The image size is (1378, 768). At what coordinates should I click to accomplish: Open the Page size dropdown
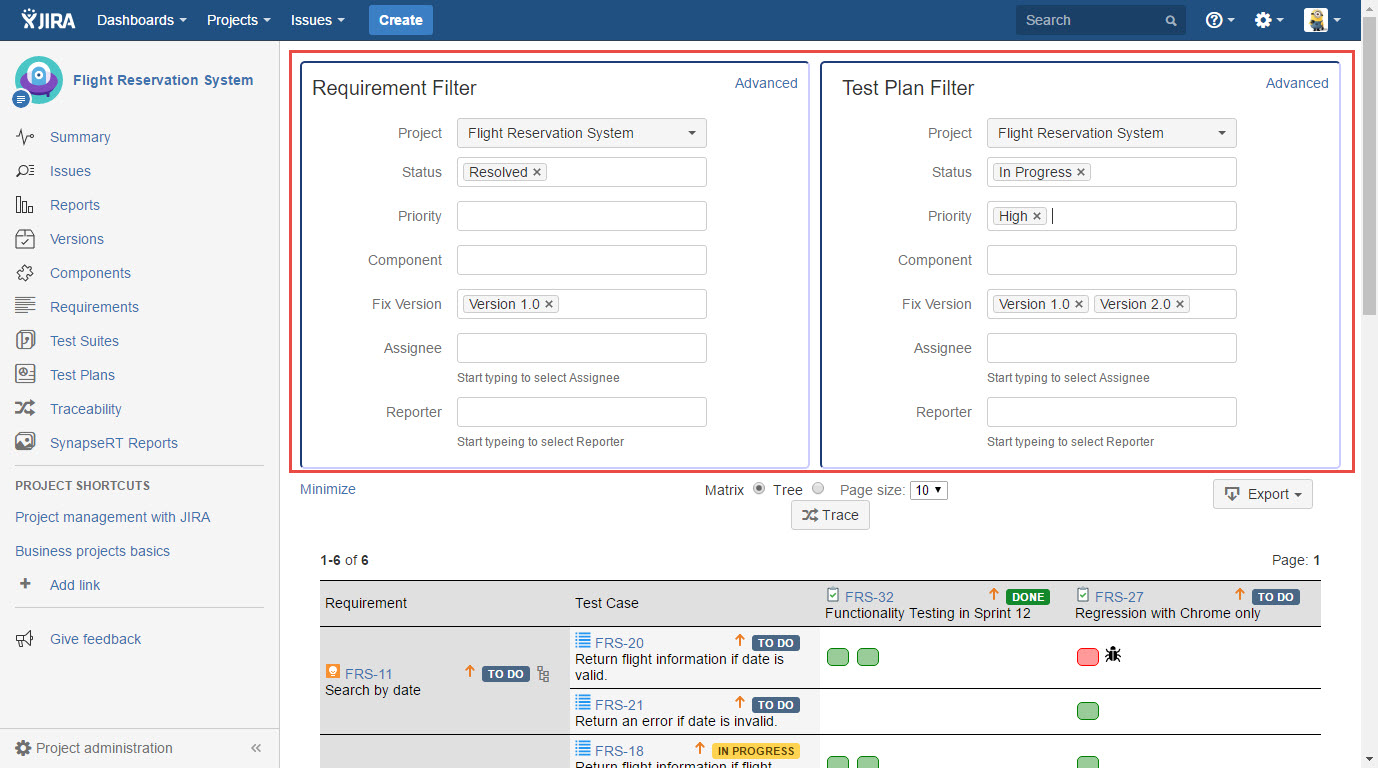point(928,490)
